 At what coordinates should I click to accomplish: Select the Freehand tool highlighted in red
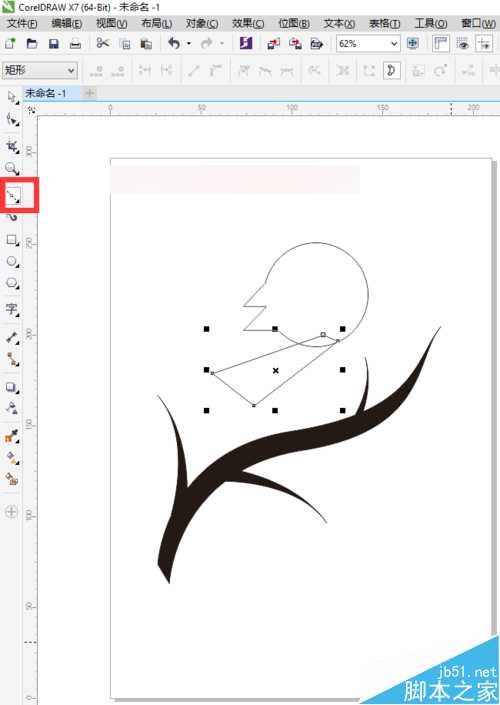point(13,195)
